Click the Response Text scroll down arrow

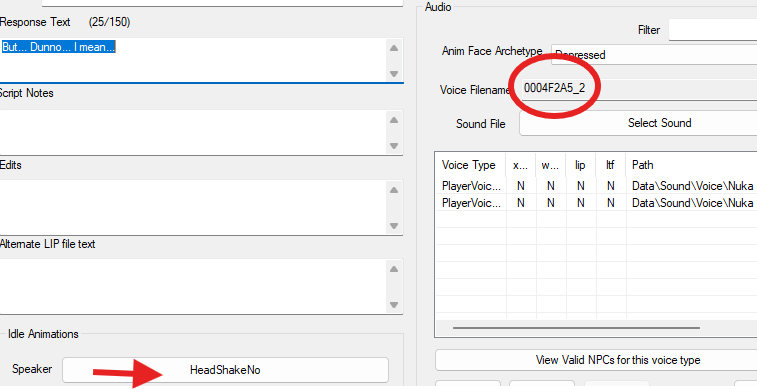click(x=394, y=74)
